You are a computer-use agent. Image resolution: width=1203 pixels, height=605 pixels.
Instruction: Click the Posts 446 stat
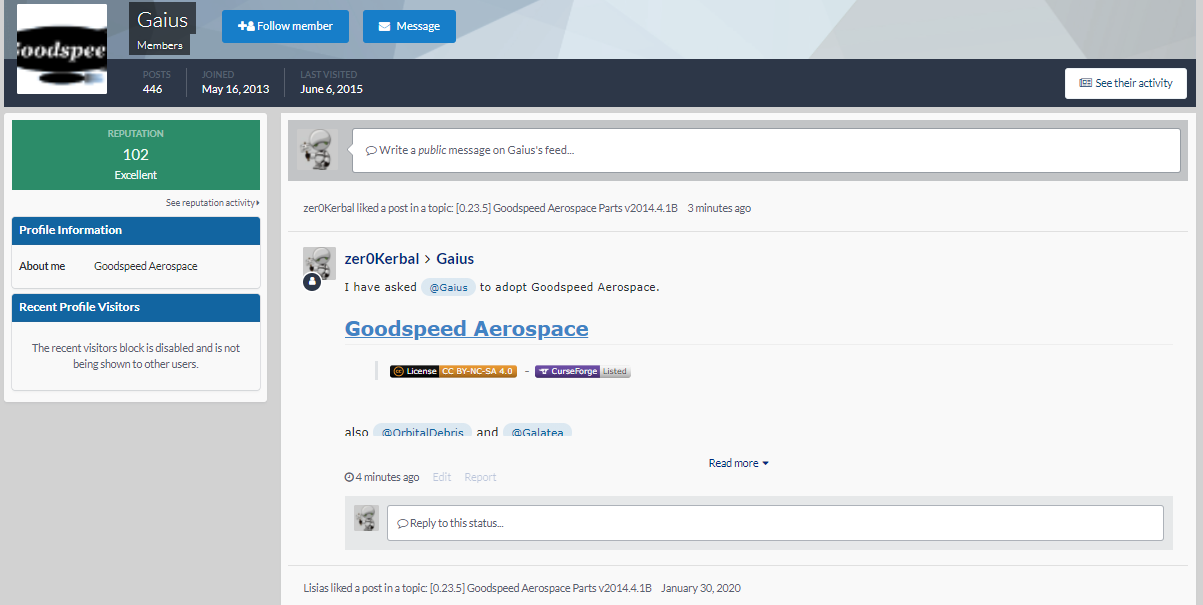coord(157,82)
